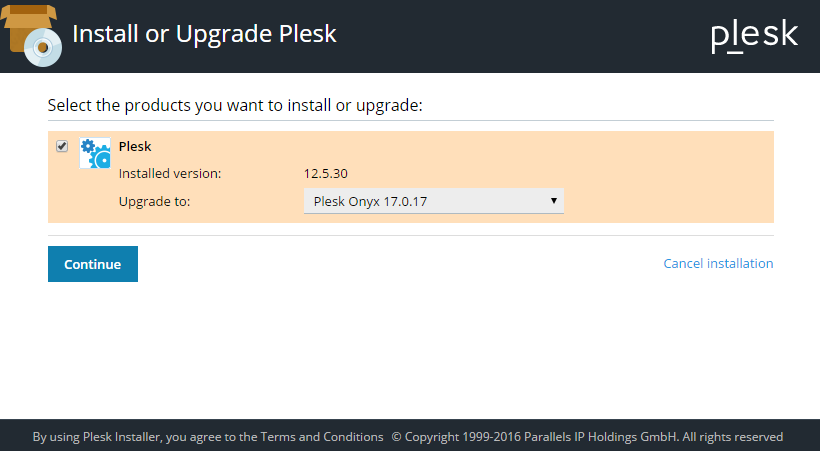Click the Plesk Onyx 17.0.17 selected value
The image size is (820, 451).
pos(370,201)
